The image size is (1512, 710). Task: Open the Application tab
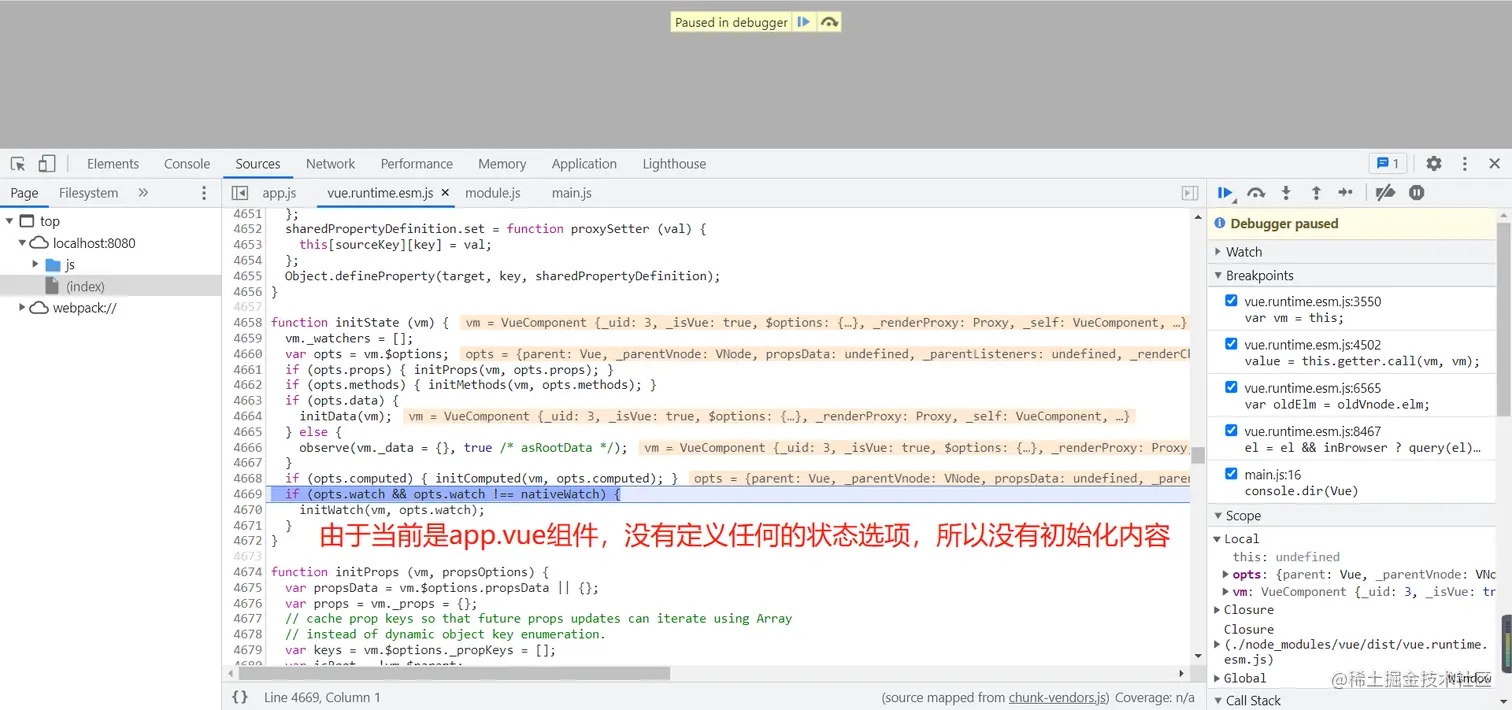tap(584, 164)
